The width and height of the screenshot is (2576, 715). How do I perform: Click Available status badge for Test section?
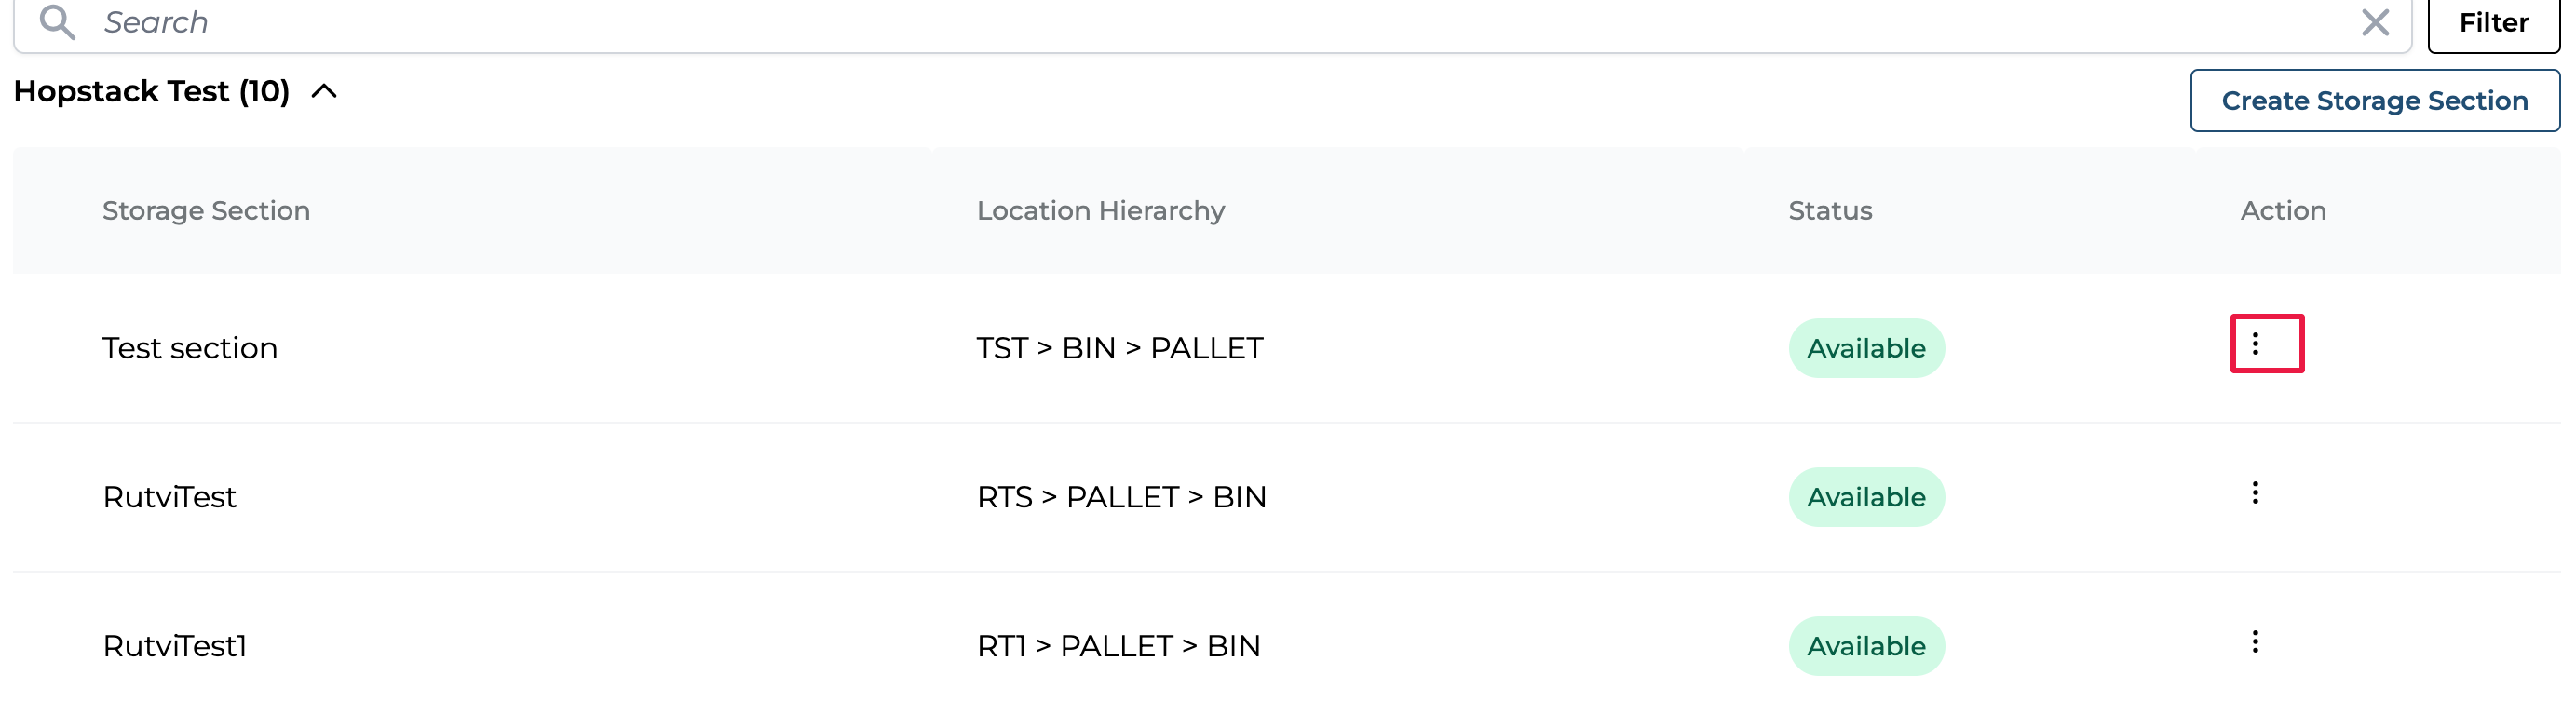pos(1865,348)
